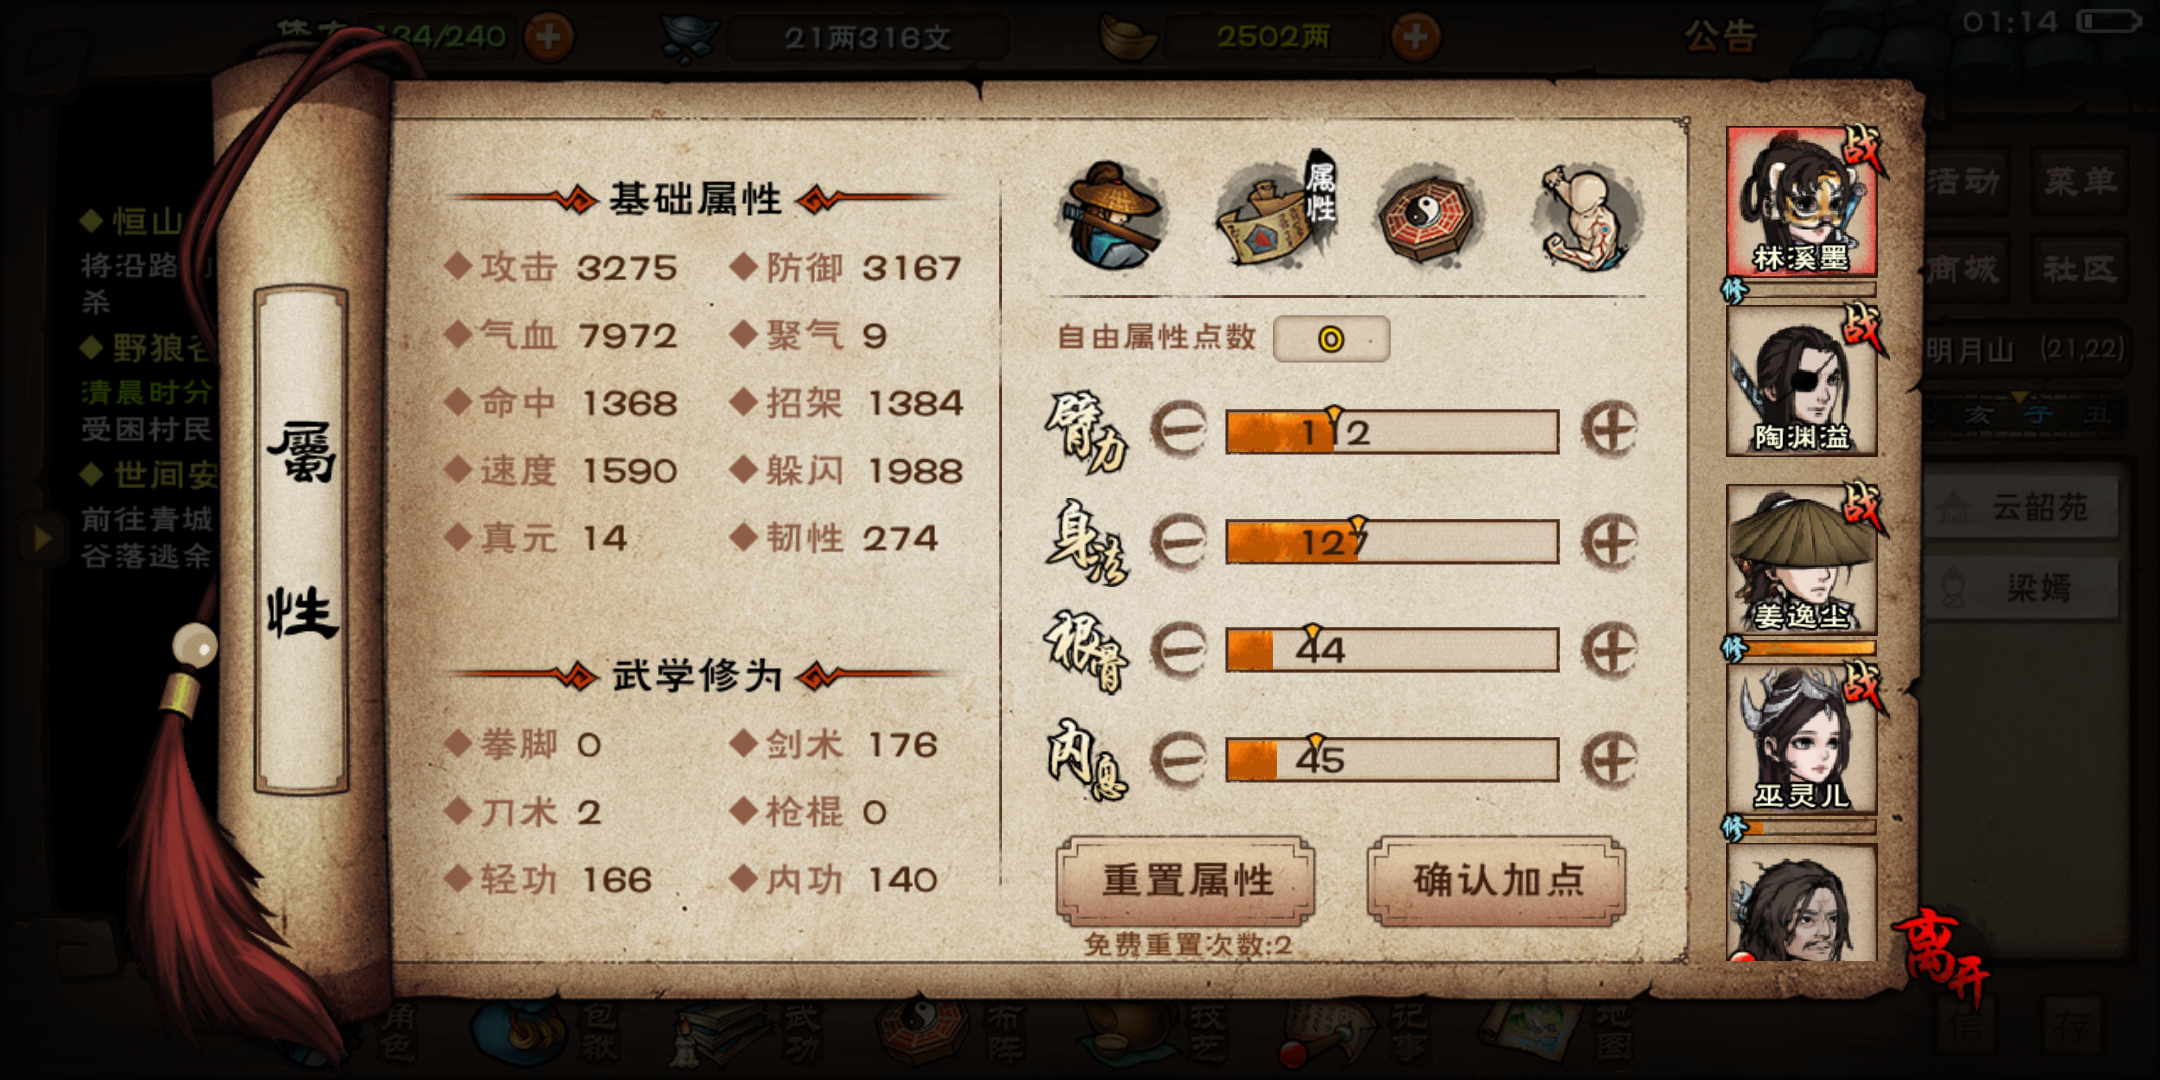This screenshot has width=2160, height=1080.
Task: Increase 身法 with the plus button
Action: pos(1609,541)
